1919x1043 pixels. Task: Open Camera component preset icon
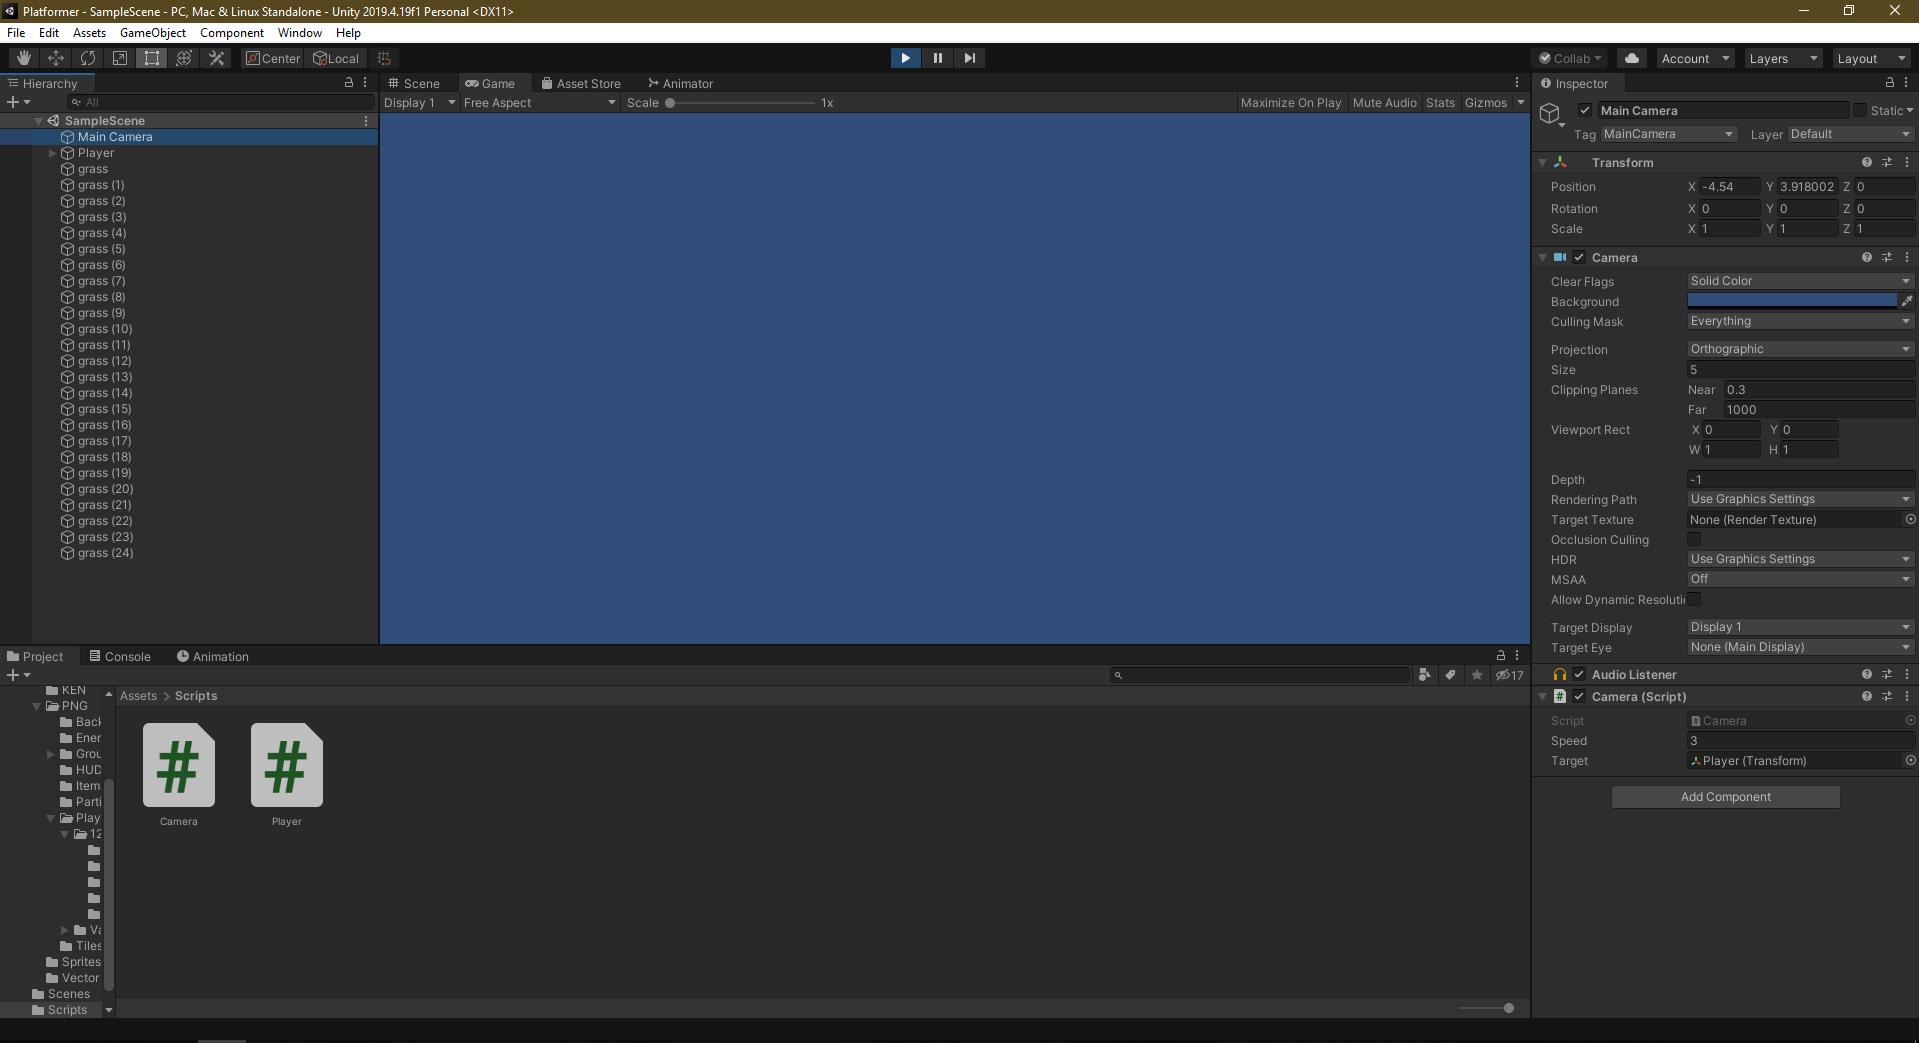(x=1886, y=257)
